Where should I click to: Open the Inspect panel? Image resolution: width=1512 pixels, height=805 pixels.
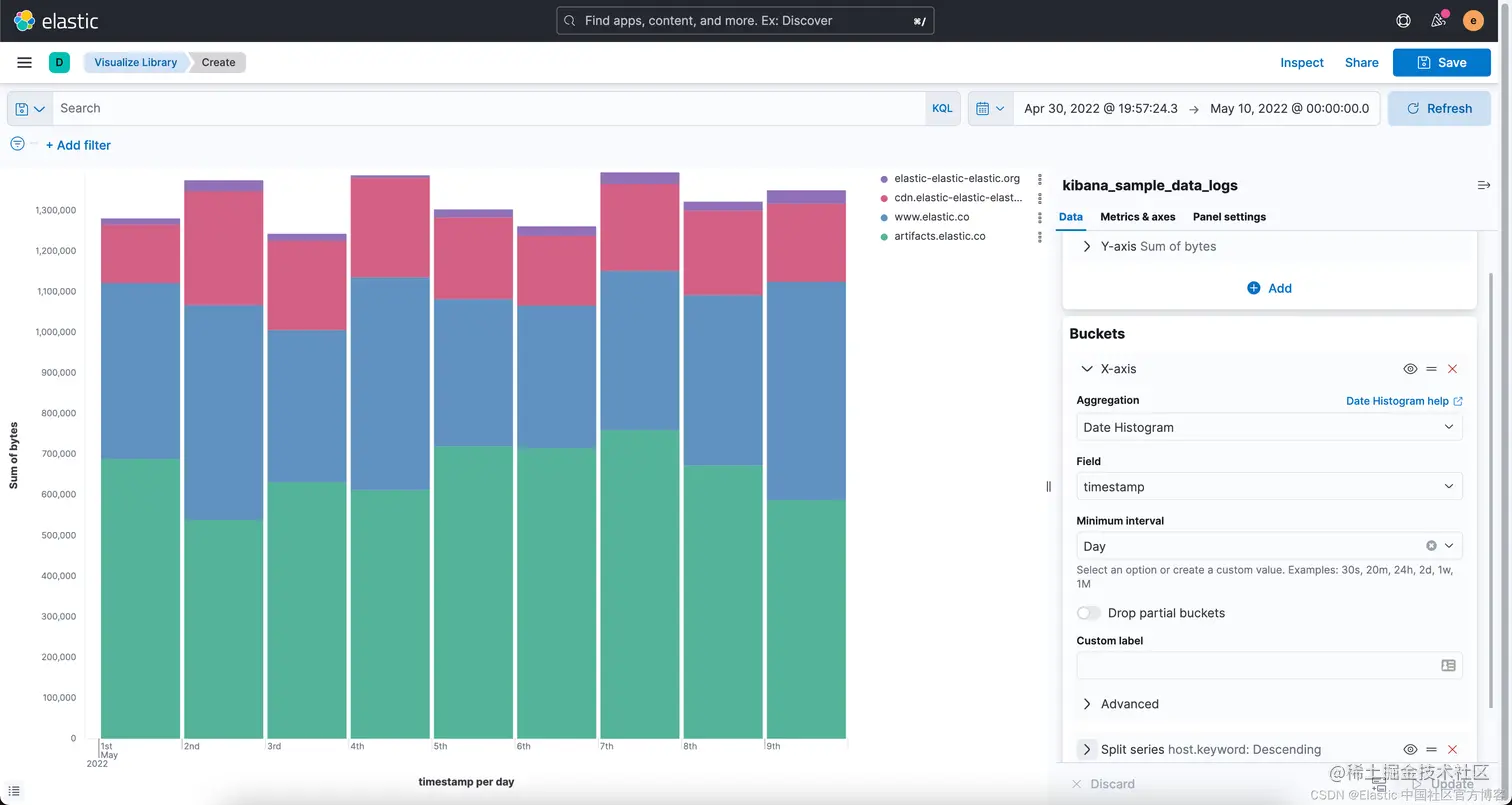point(1302,62)
